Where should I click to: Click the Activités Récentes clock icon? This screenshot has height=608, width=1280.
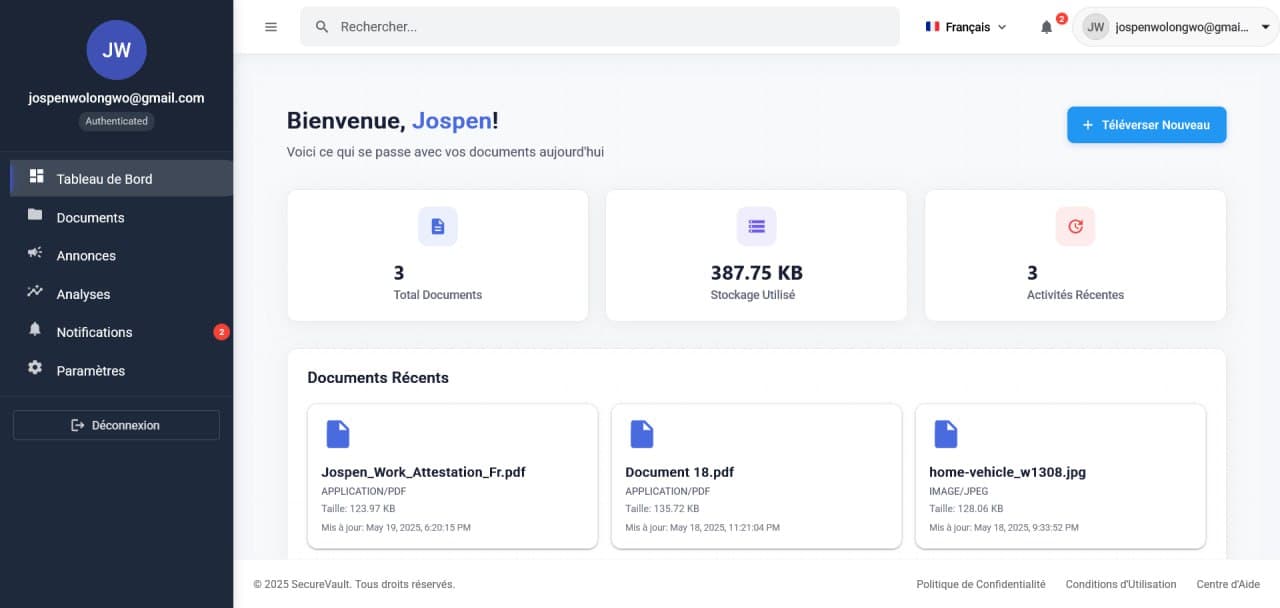pyautogui.click(x=1075, y=227)
